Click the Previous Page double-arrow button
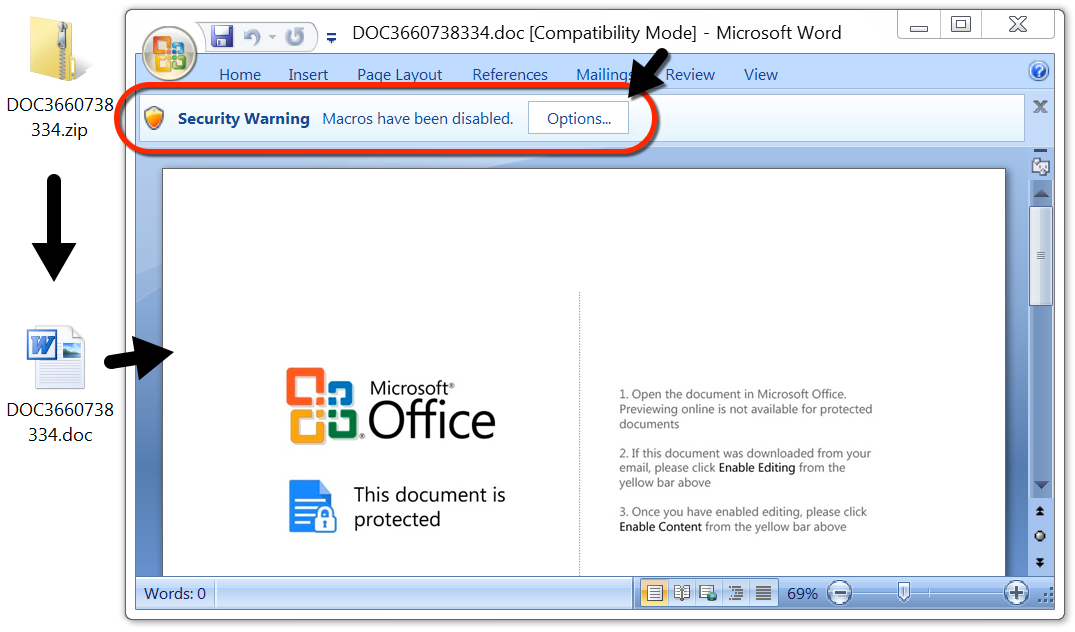The width and height of the screenshot is (1075, 632). pos(1040,511)
